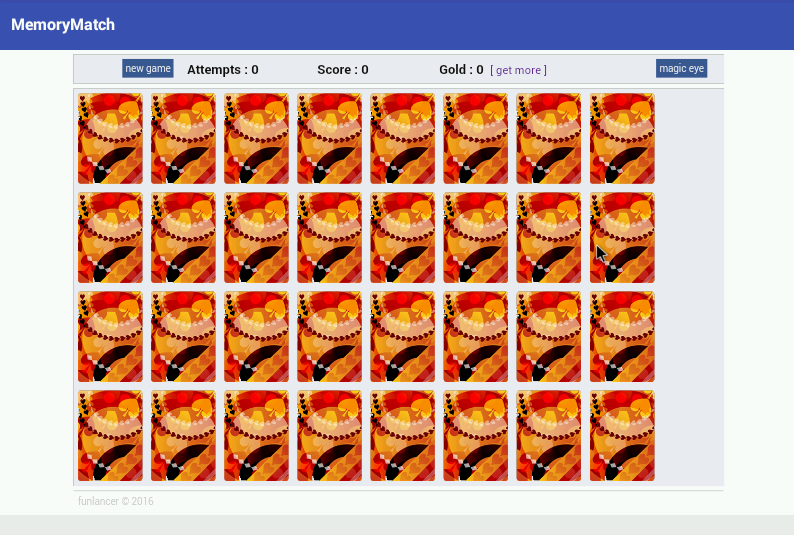Screen dimensions: 794x535
Task: Click the MemoryMatch title
Action: [x=63, y=25]
